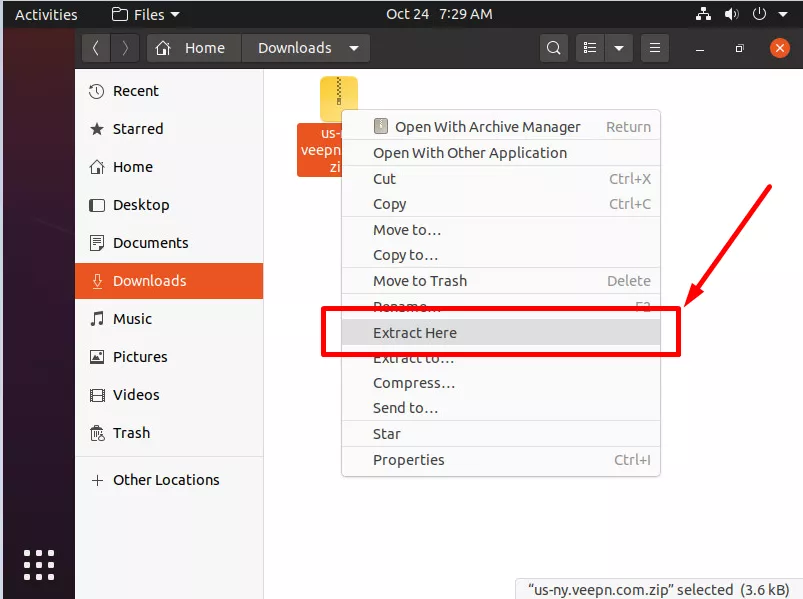Switch to list view icon
Screen dimensions: 803x599
(590, 48)
